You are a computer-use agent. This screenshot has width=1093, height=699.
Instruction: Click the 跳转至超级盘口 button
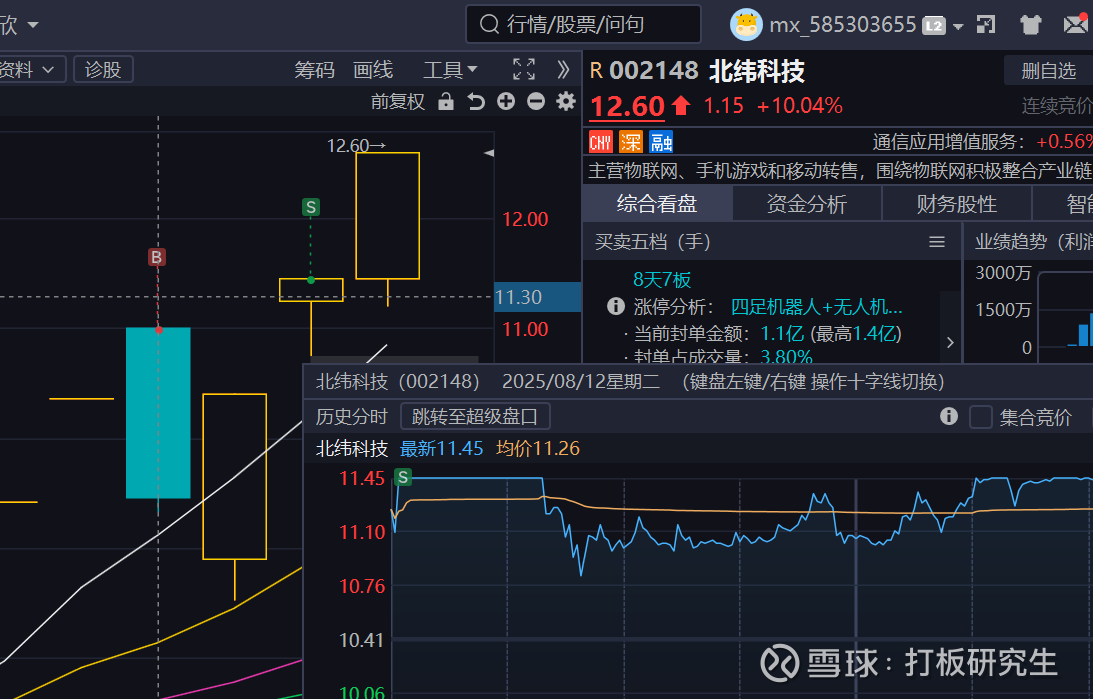475,417
